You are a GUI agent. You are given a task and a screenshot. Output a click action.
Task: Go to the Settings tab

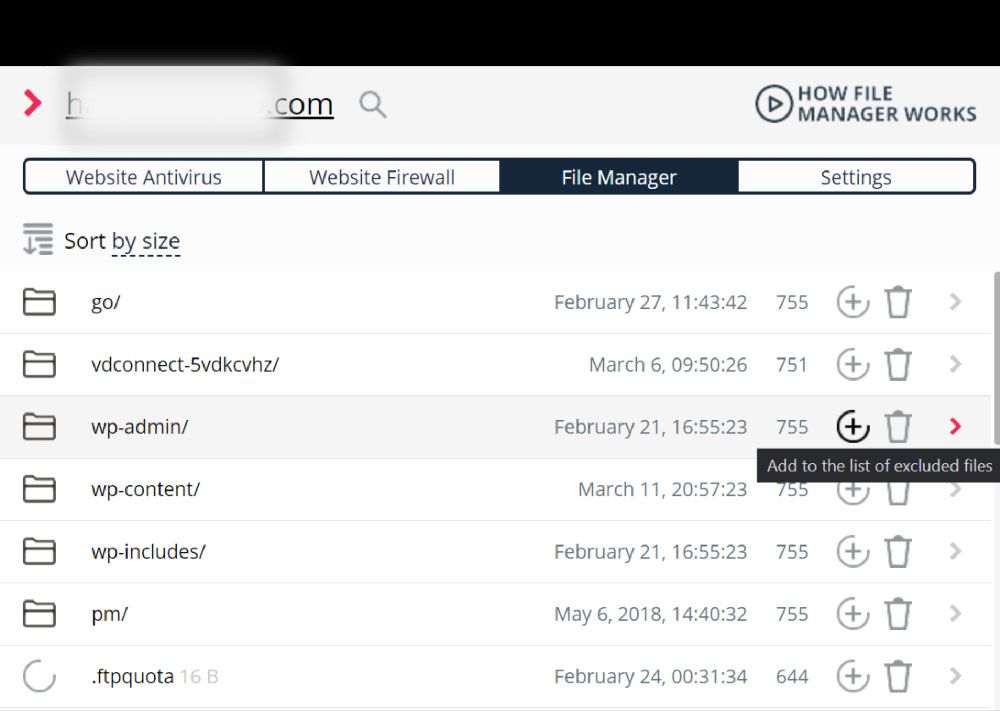855,178
